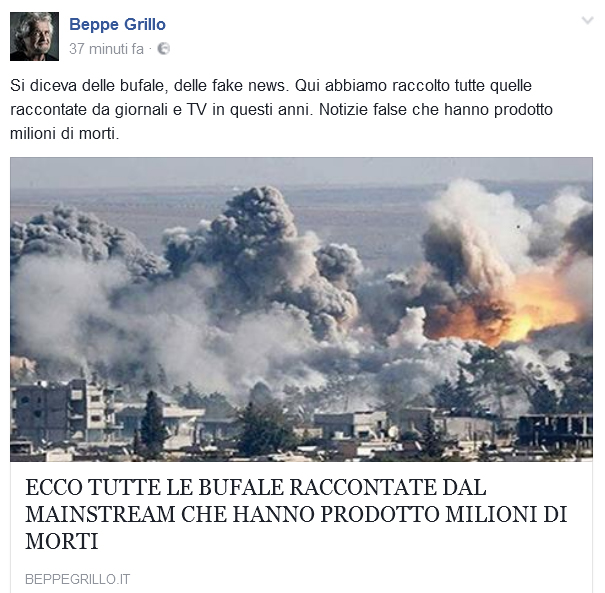Follow the BEPPEGRILLO.IT source domain

point(78,579)
